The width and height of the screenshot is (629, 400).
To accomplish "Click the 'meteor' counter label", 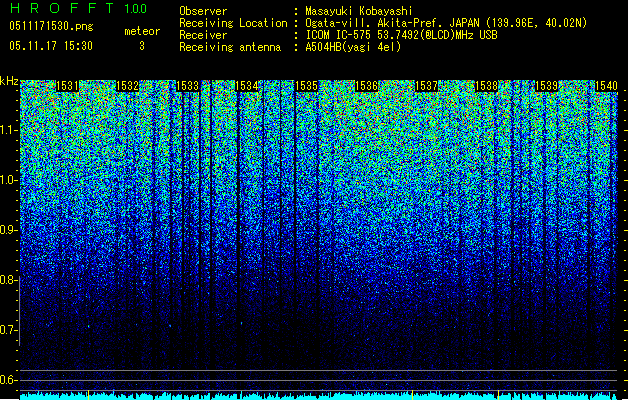I will pos(142,31).
